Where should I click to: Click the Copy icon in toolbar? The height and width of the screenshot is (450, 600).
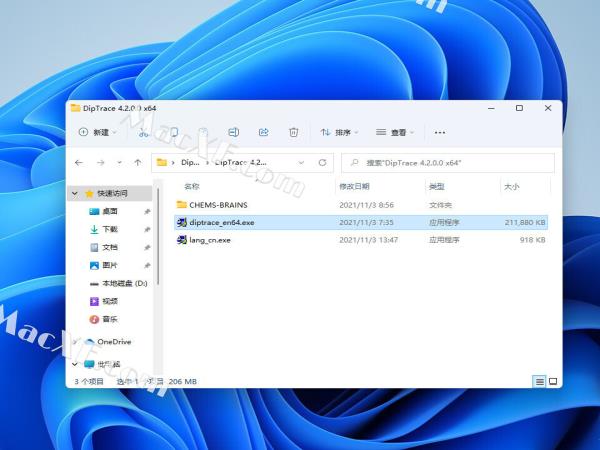tap(174, 132)
